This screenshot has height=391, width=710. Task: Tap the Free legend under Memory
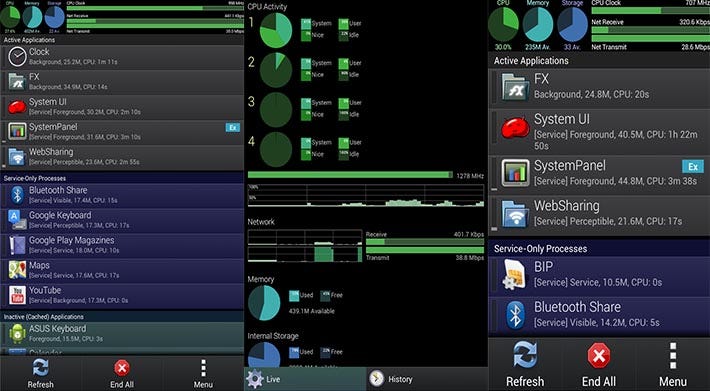(331, 296)
